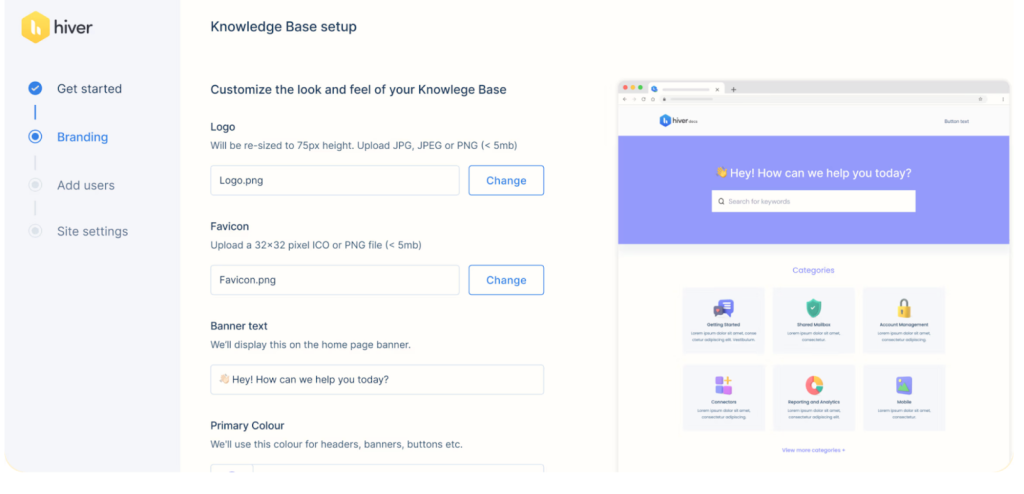
Task: Open the Get started step
Action: coord(89,89)
